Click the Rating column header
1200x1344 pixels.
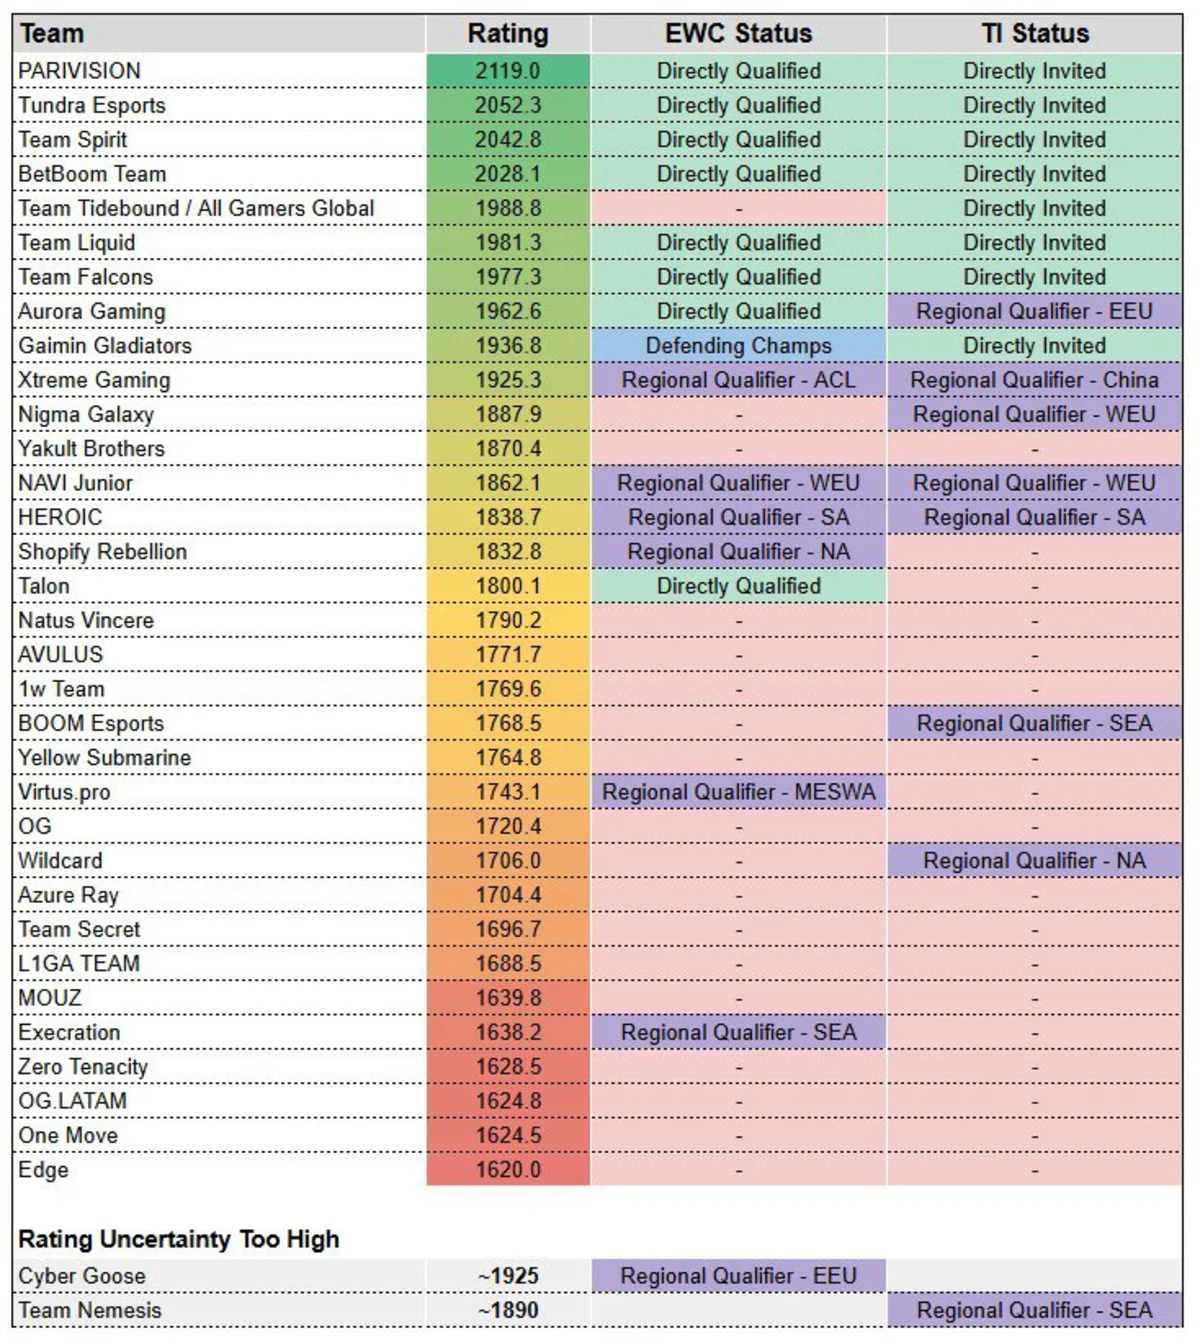(x=508, y=33)
